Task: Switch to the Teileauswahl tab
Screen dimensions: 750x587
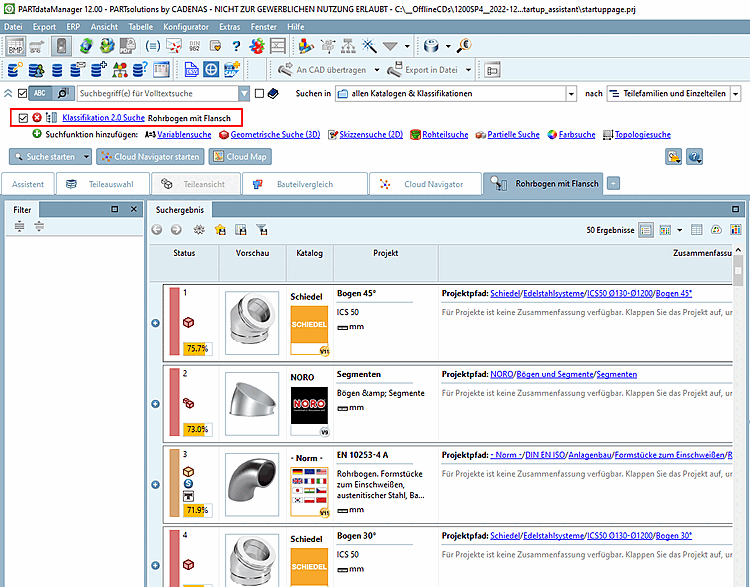Action: pos(102,184)
